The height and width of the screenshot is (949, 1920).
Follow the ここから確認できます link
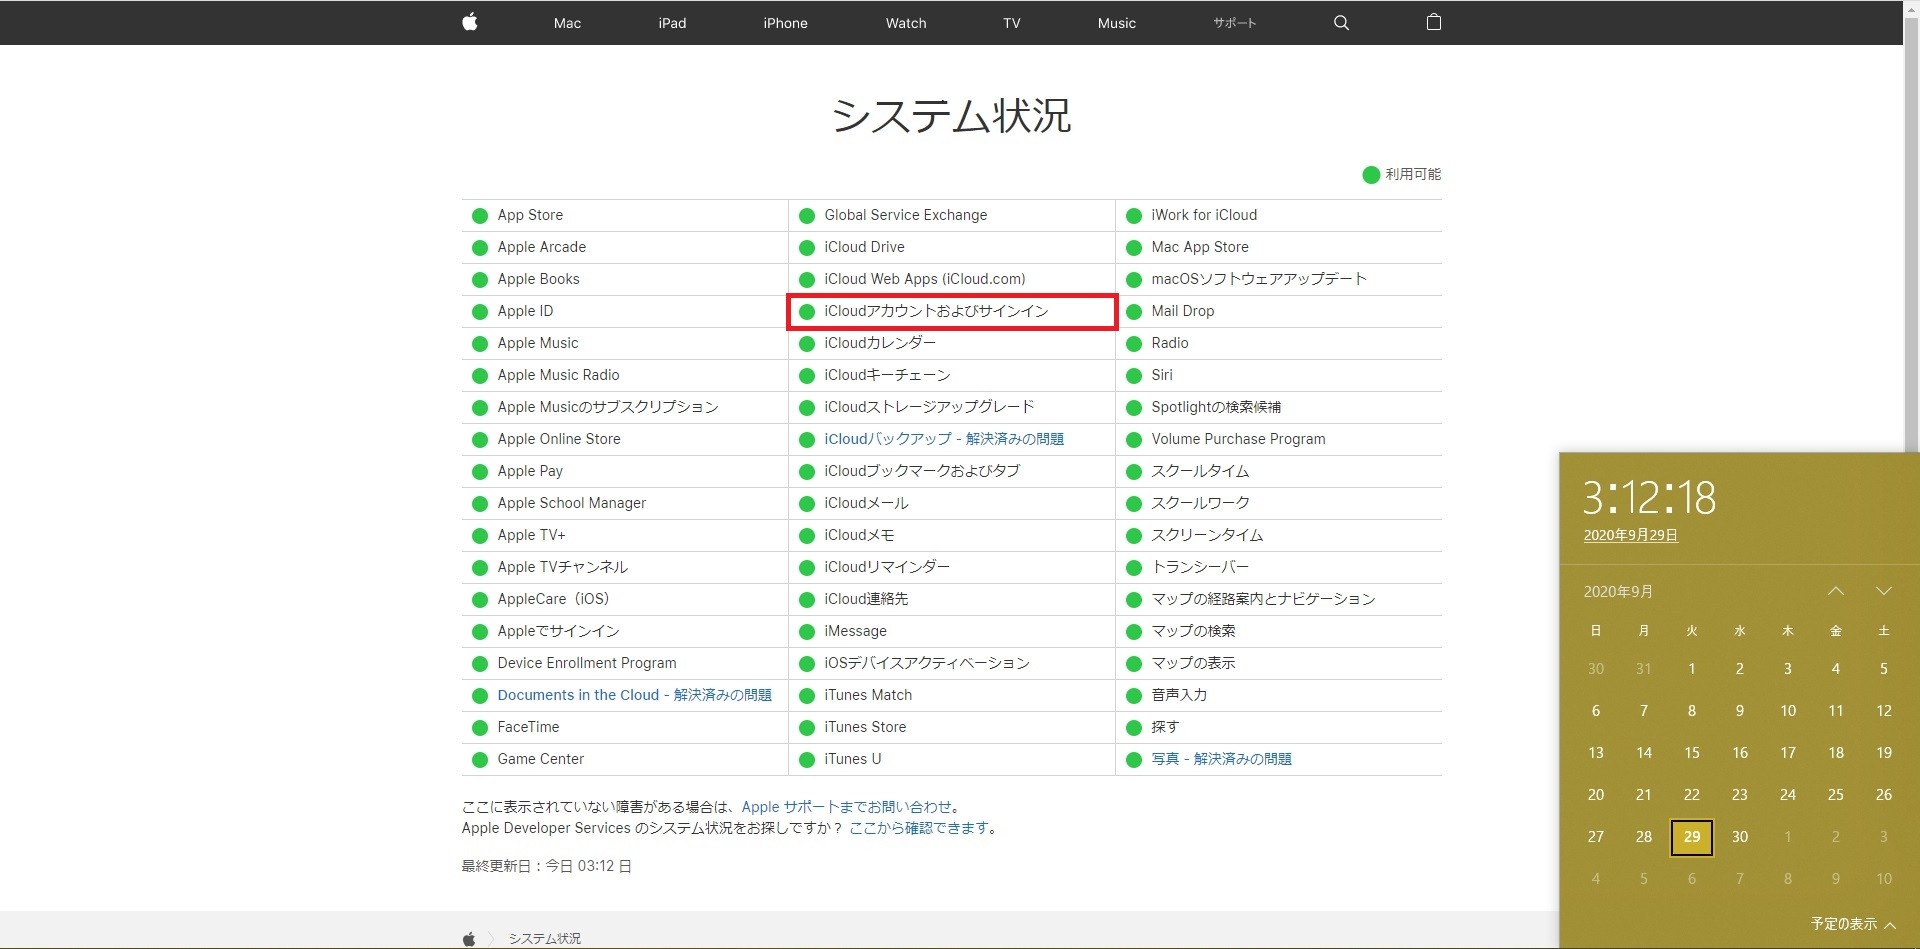click(919, 828)
